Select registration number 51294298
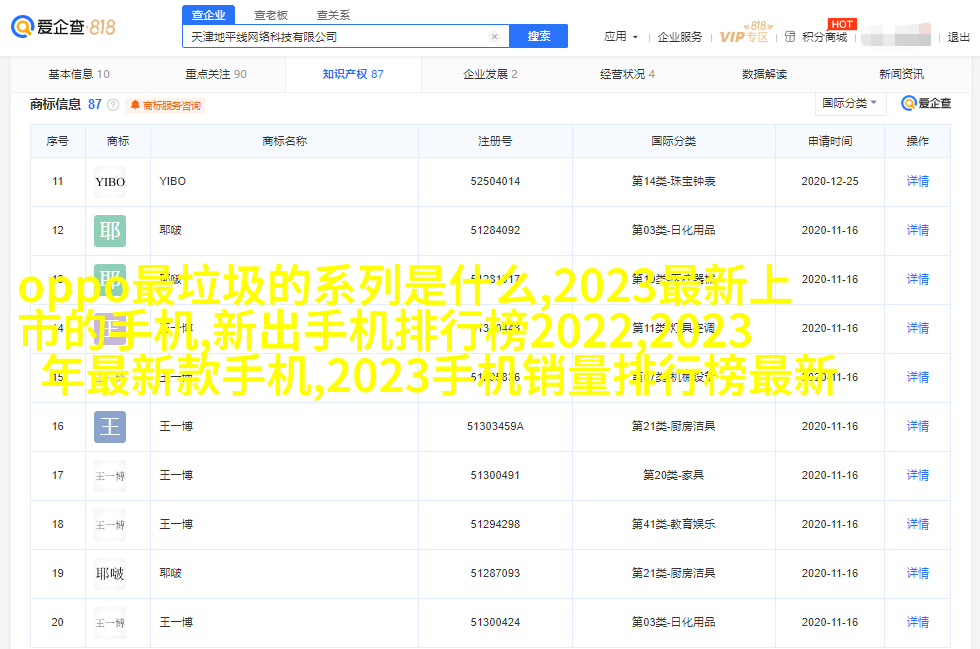The image size is (980, 649). [495, 524]
